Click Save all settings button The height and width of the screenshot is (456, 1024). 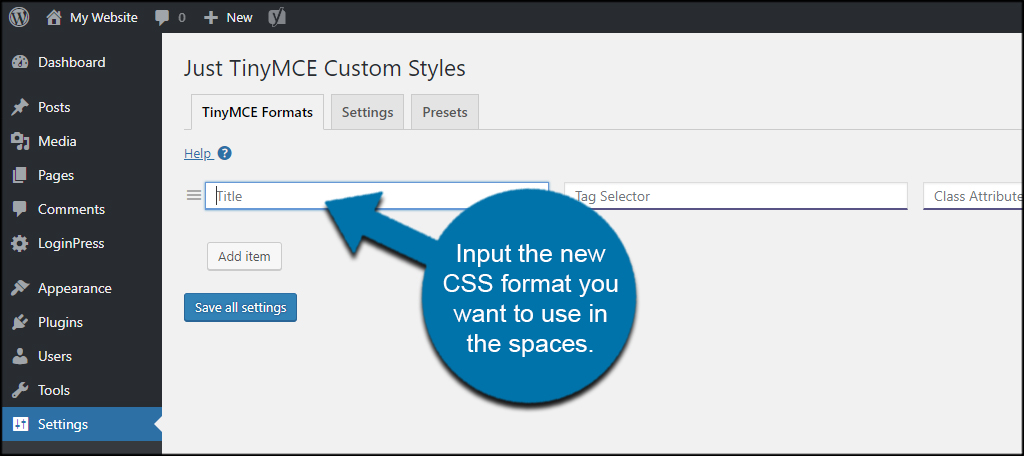point(240,308)
